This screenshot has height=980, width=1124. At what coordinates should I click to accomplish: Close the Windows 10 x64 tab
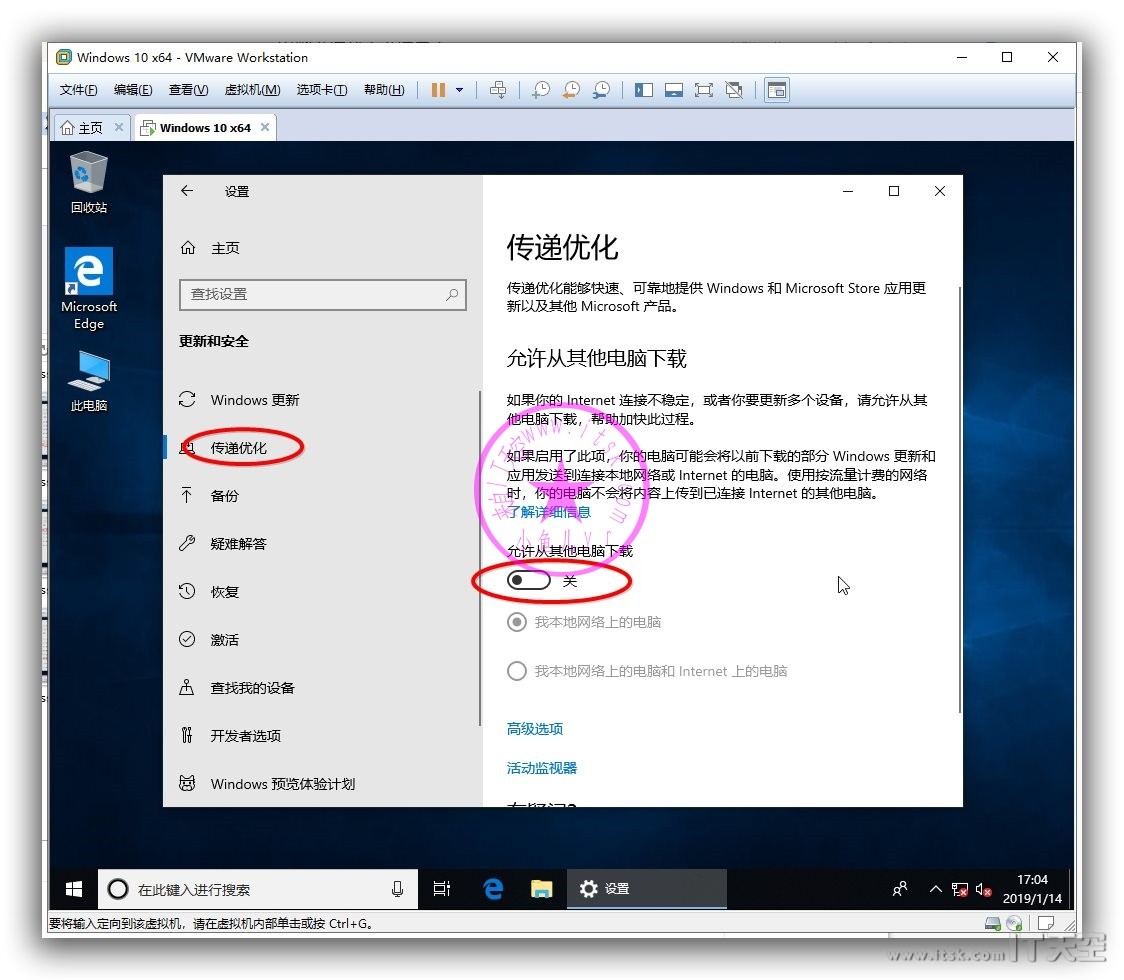pos(265,127)
